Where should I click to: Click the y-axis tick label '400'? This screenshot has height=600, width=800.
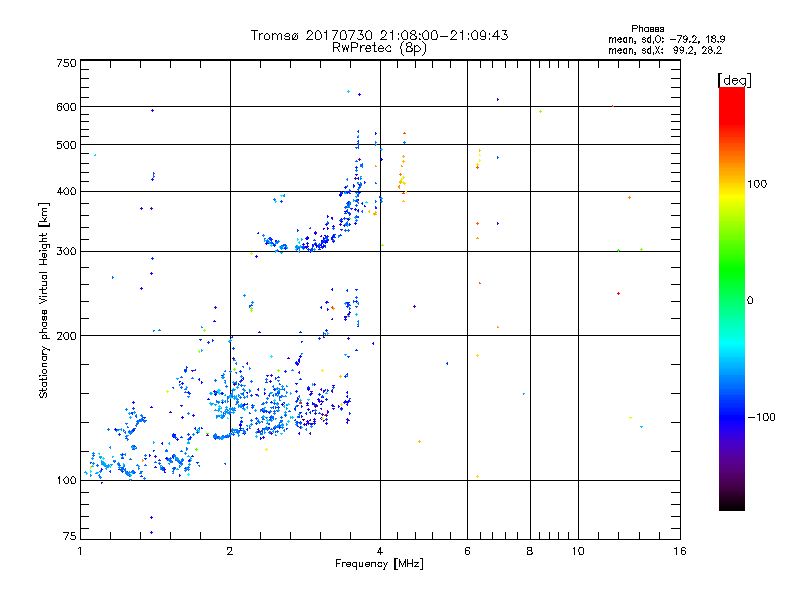[66, 192]
